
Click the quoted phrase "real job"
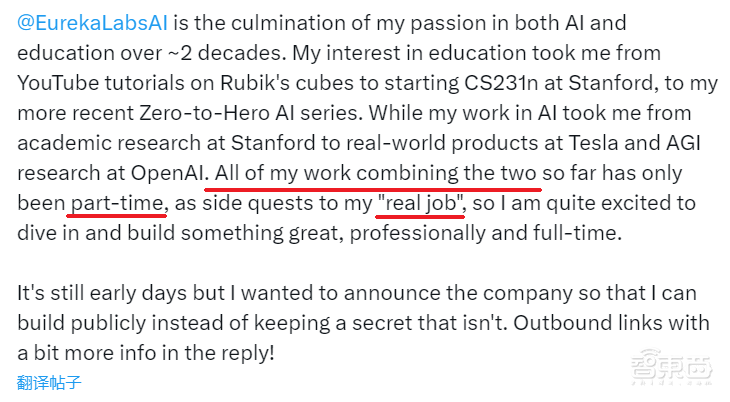point(421,204)
